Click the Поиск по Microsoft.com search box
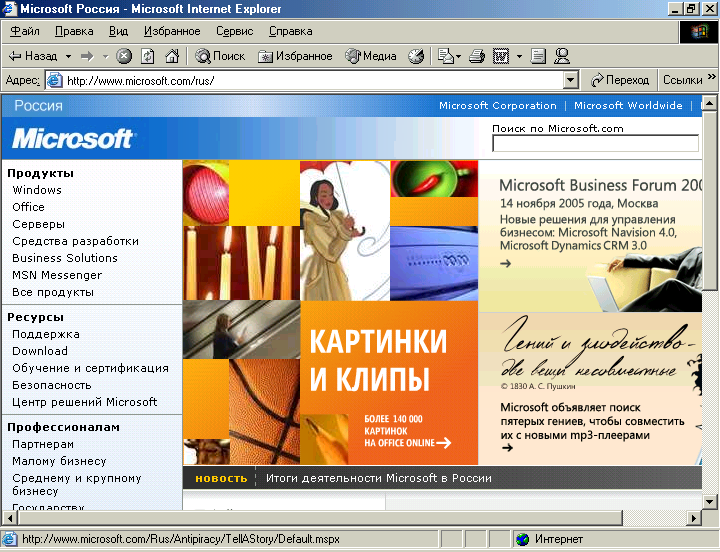 click(596, 144)
